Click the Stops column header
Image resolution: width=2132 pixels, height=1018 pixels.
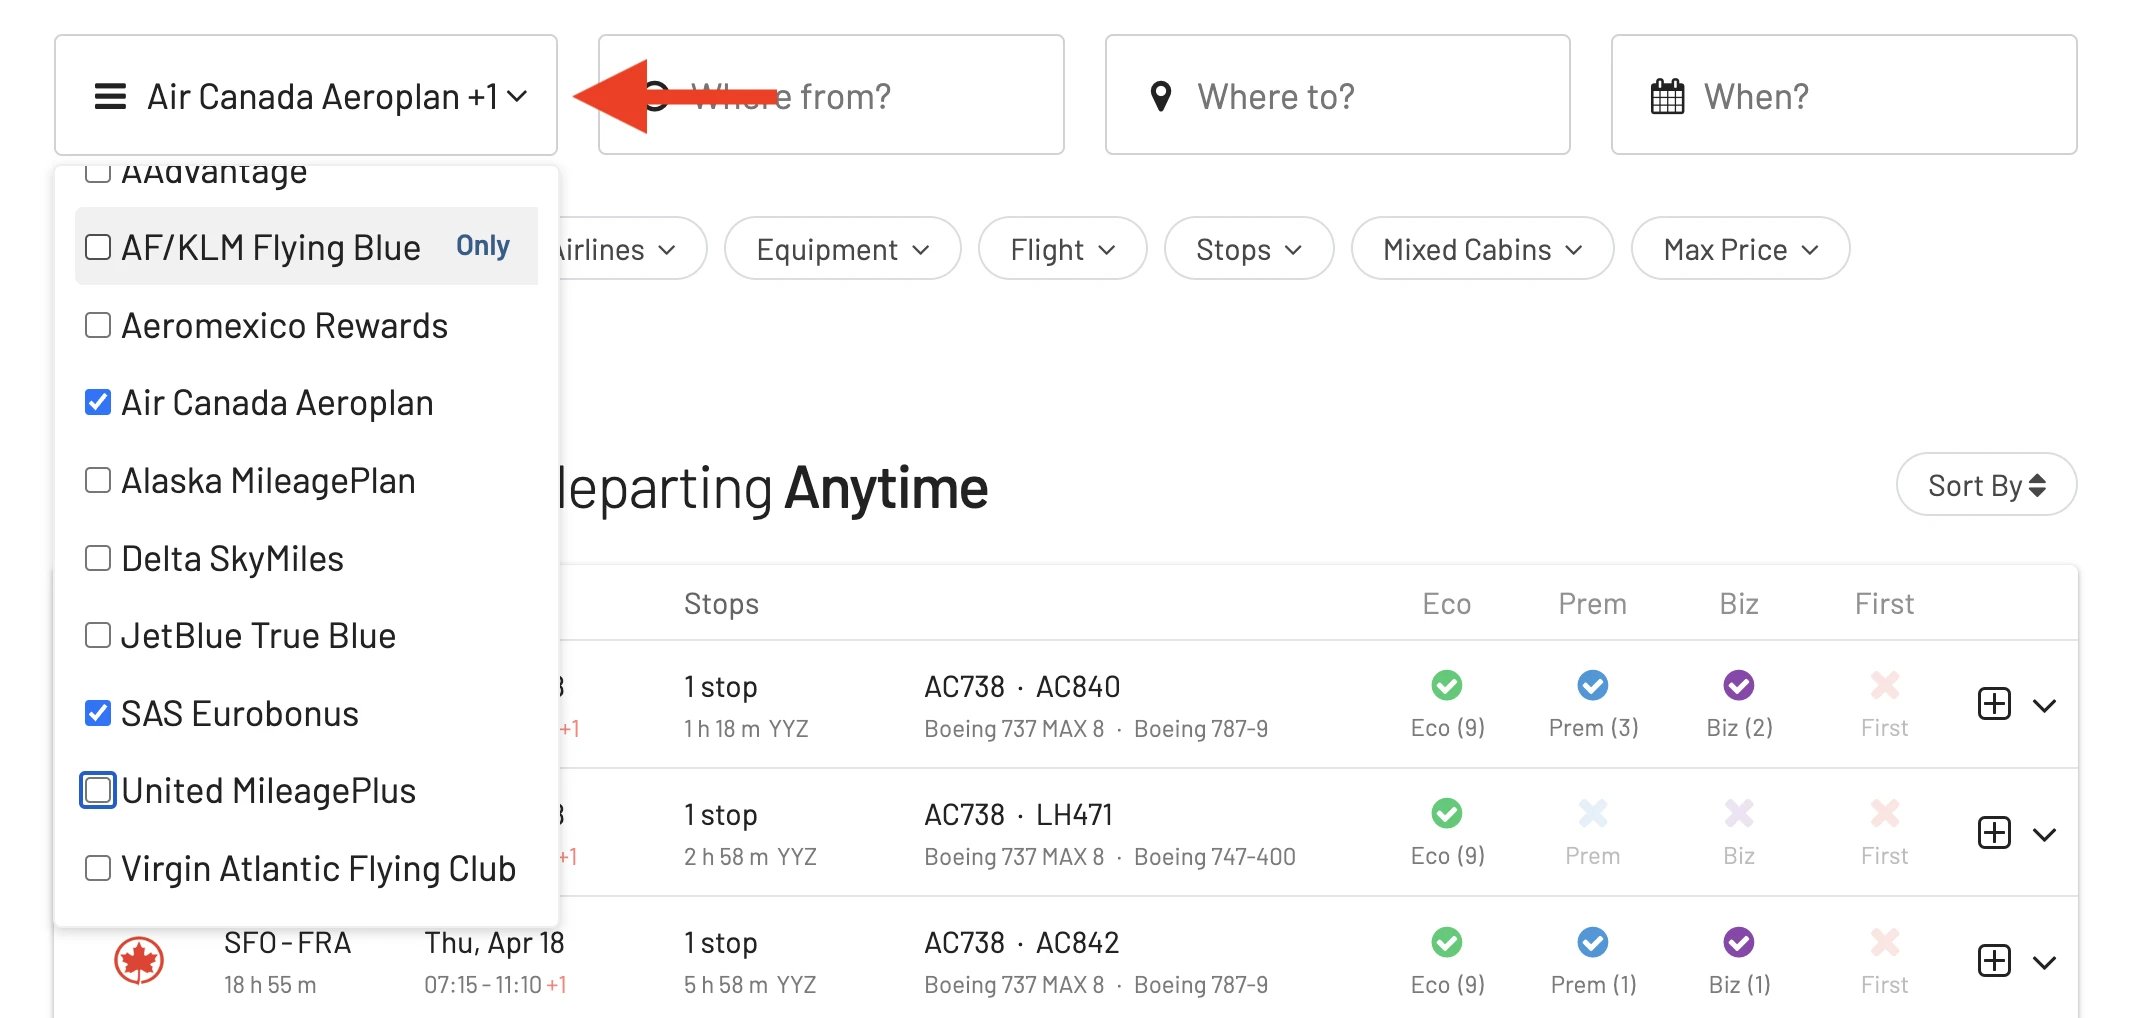pos(721,604)
